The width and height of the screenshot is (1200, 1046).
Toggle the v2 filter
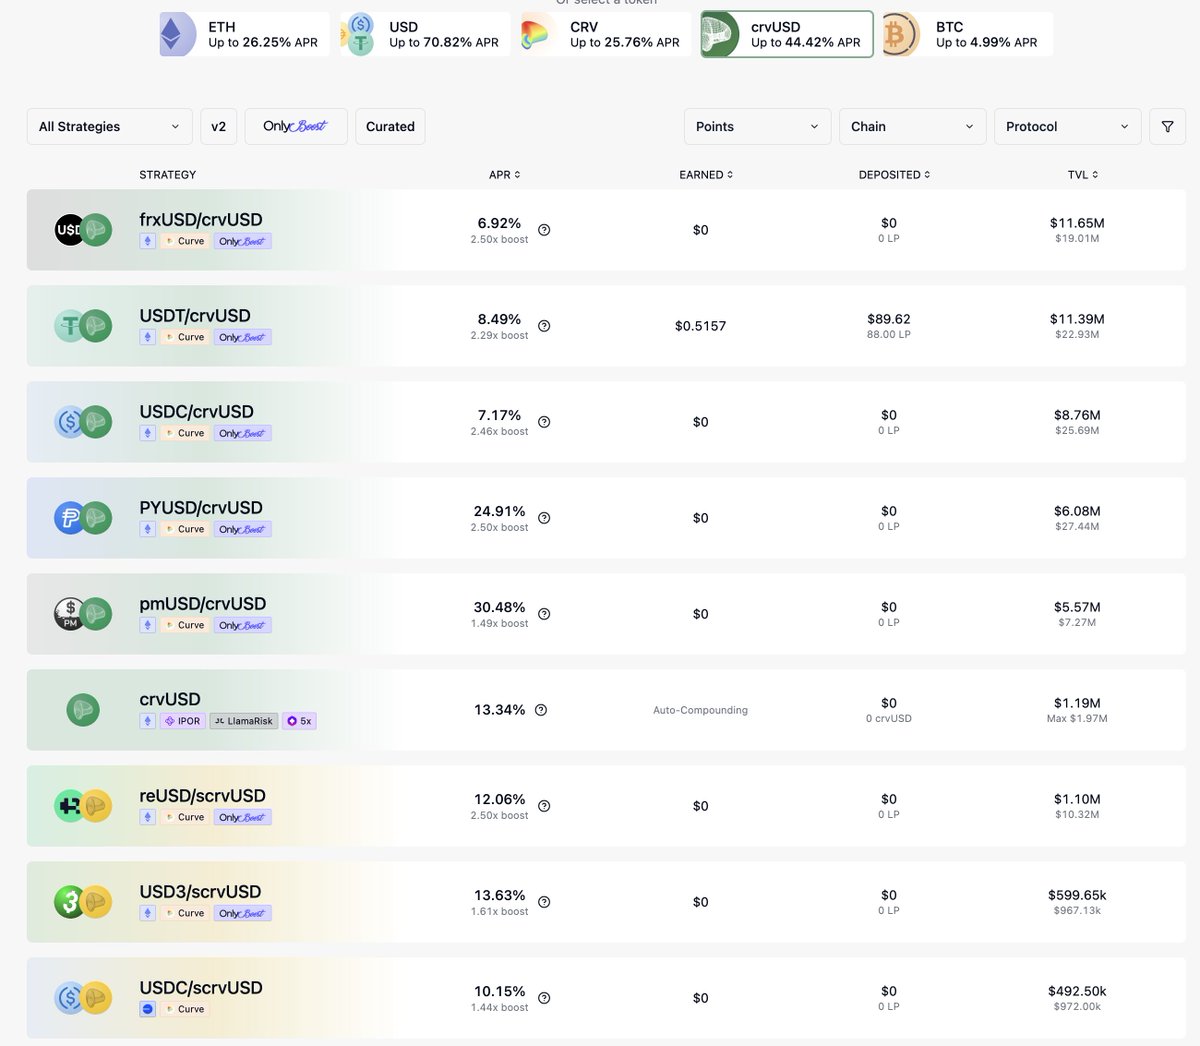219,127
